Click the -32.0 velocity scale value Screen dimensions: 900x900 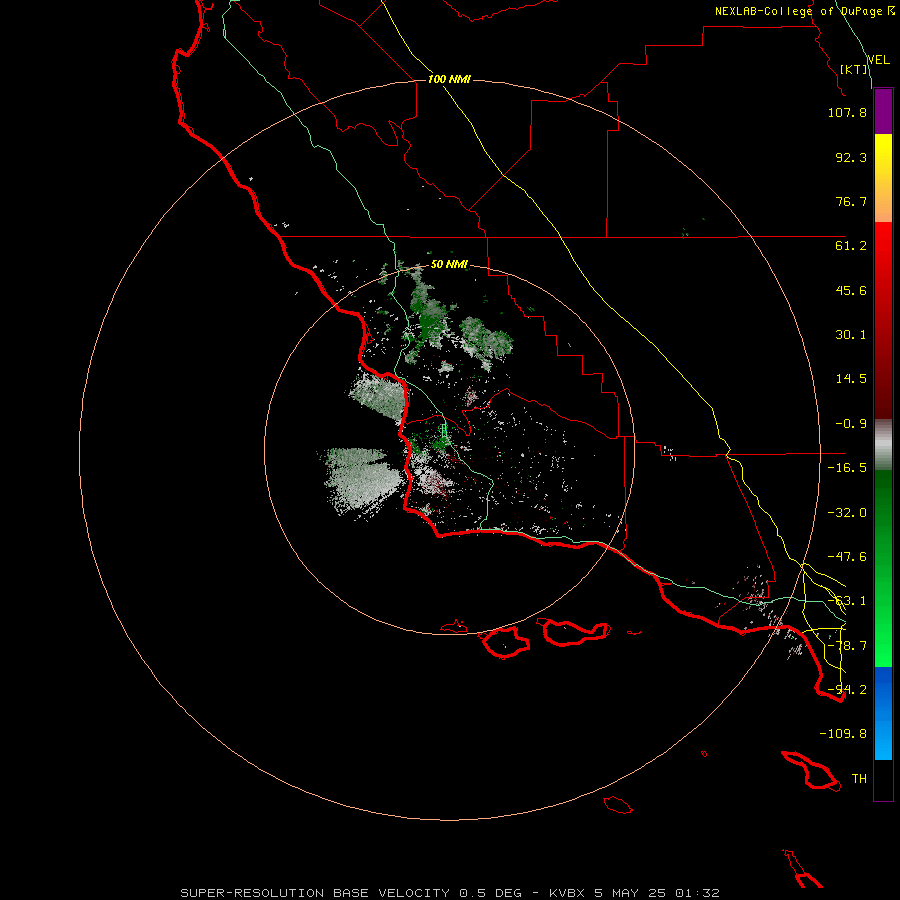pos(847,513)
